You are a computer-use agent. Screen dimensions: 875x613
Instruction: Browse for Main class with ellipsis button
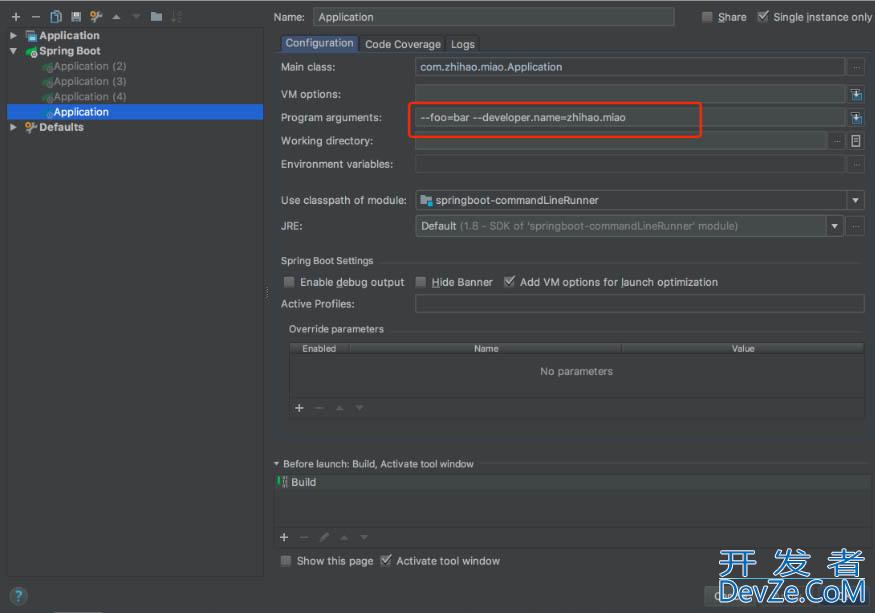[x=855, y=67]
